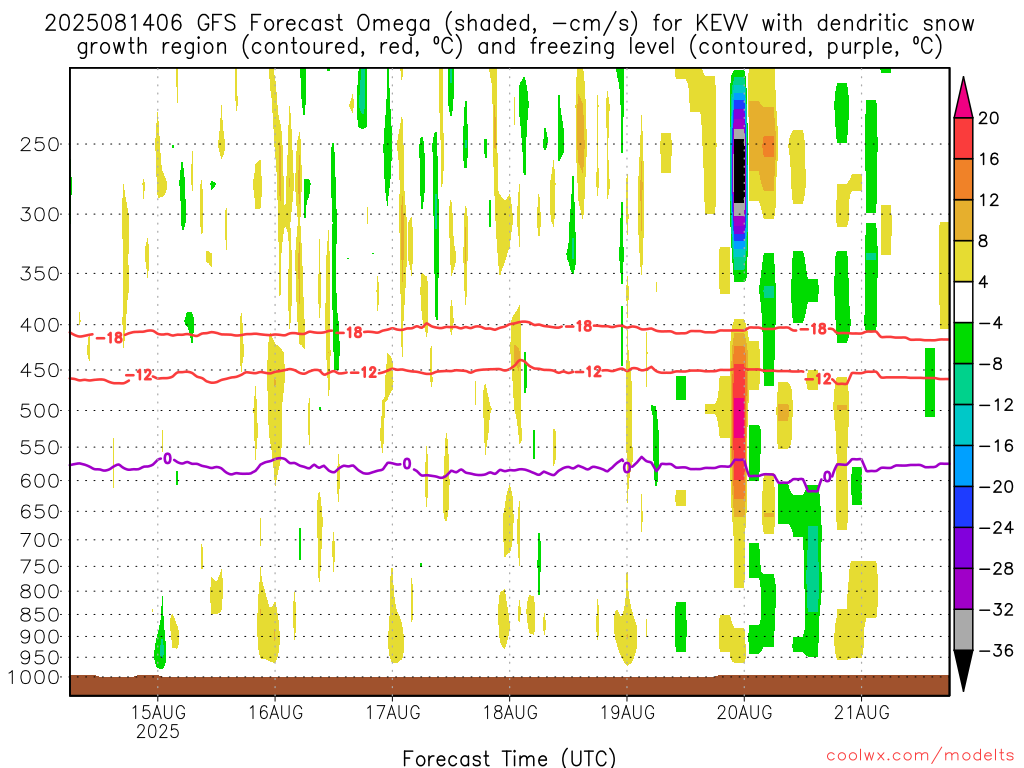Click the 600 pressure level label
The height and width of the screenshot is (768, 1024).
[x=40, y=481]
